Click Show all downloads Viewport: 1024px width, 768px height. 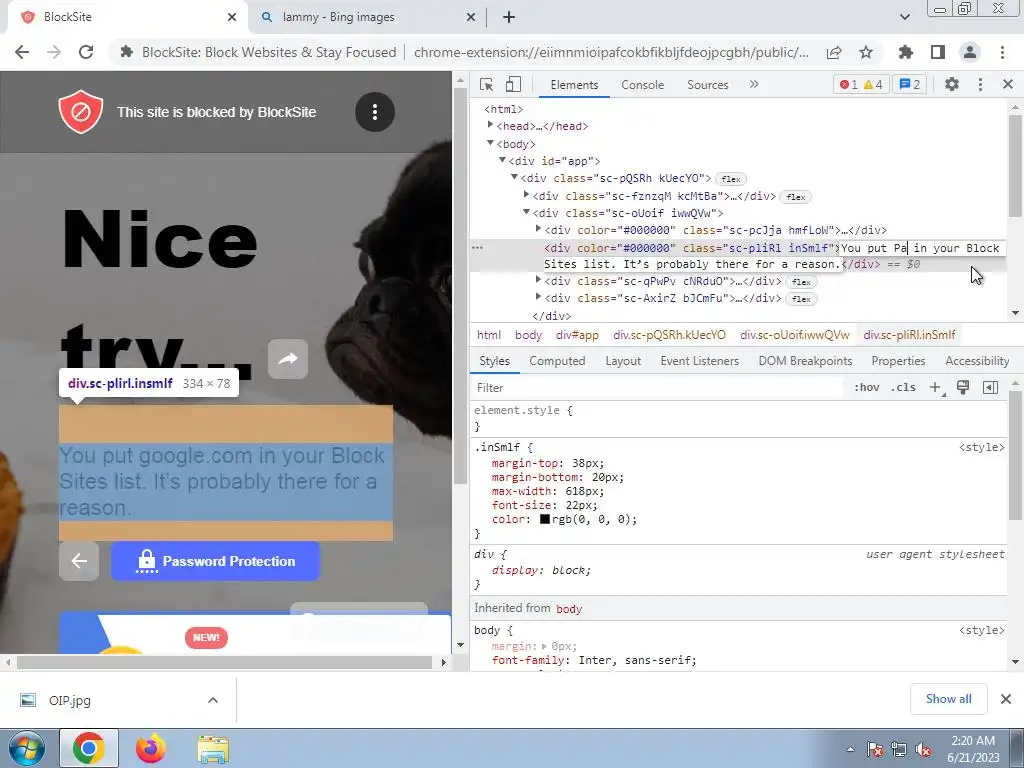tap(948, 699)
